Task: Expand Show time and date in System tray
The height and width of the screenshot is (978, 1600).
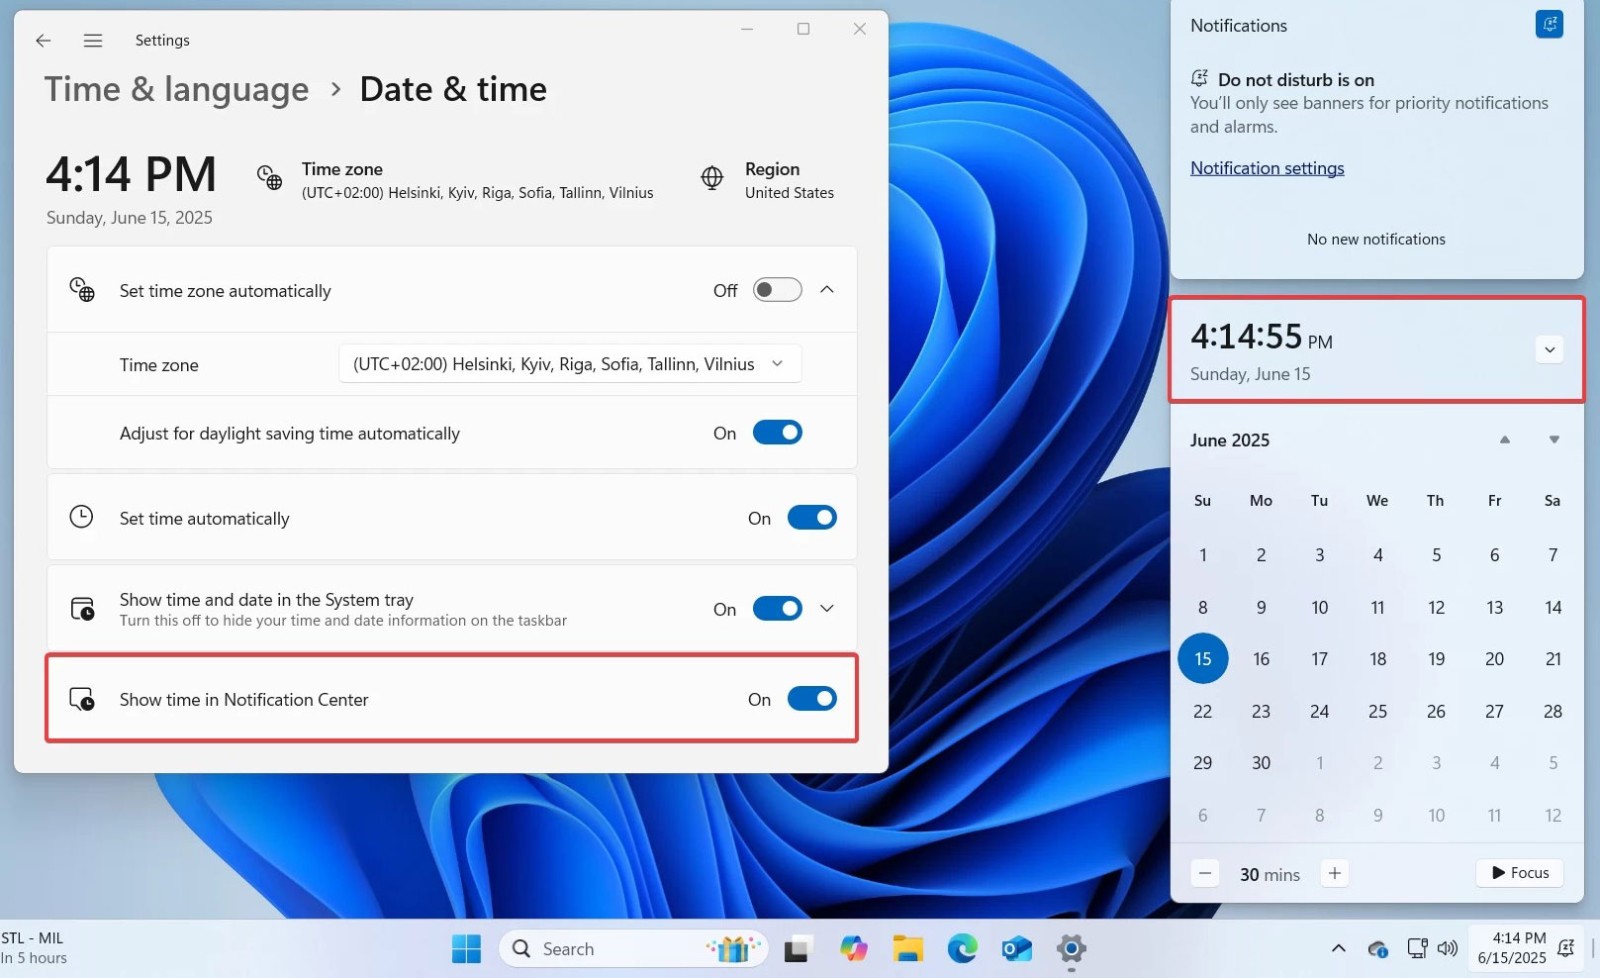Action: pos(827,608)
